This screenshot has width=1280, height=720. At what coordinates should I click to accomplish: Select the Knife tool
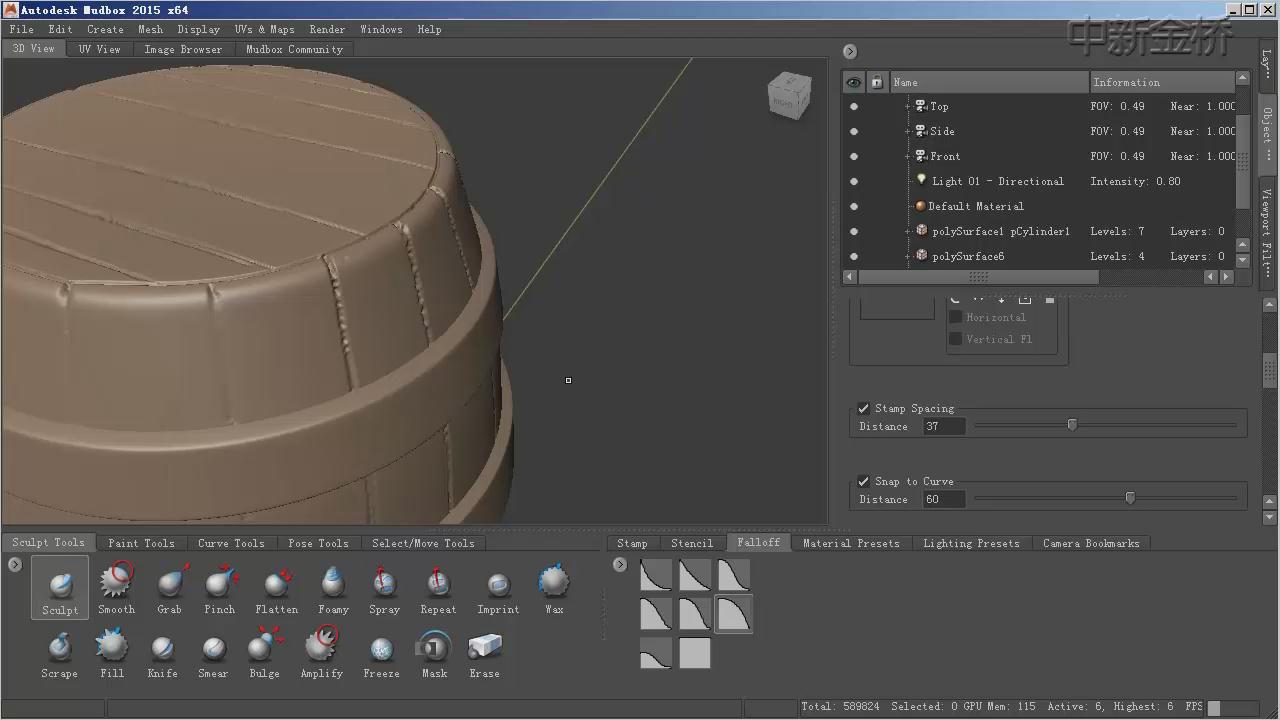click(163, 654)
